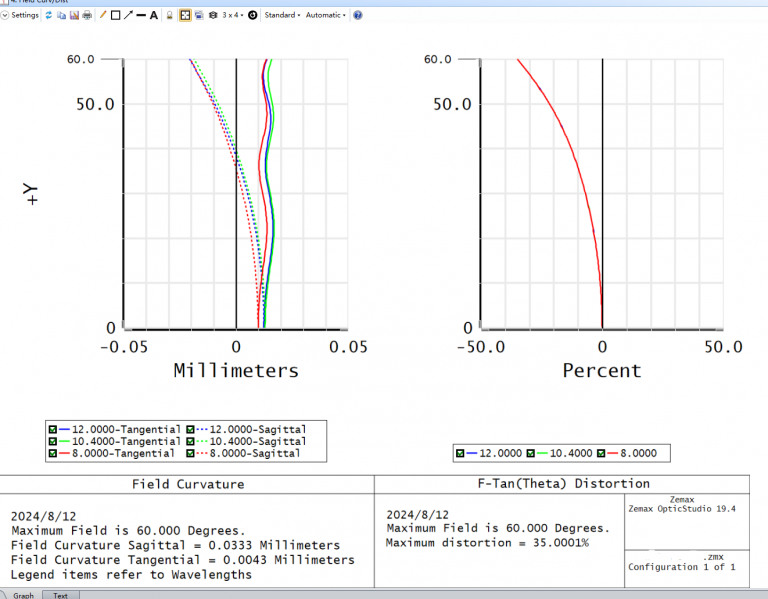This screenshot has height=599, width=768.
Task: Open the Standard dropdown
Action: [282, 15]
